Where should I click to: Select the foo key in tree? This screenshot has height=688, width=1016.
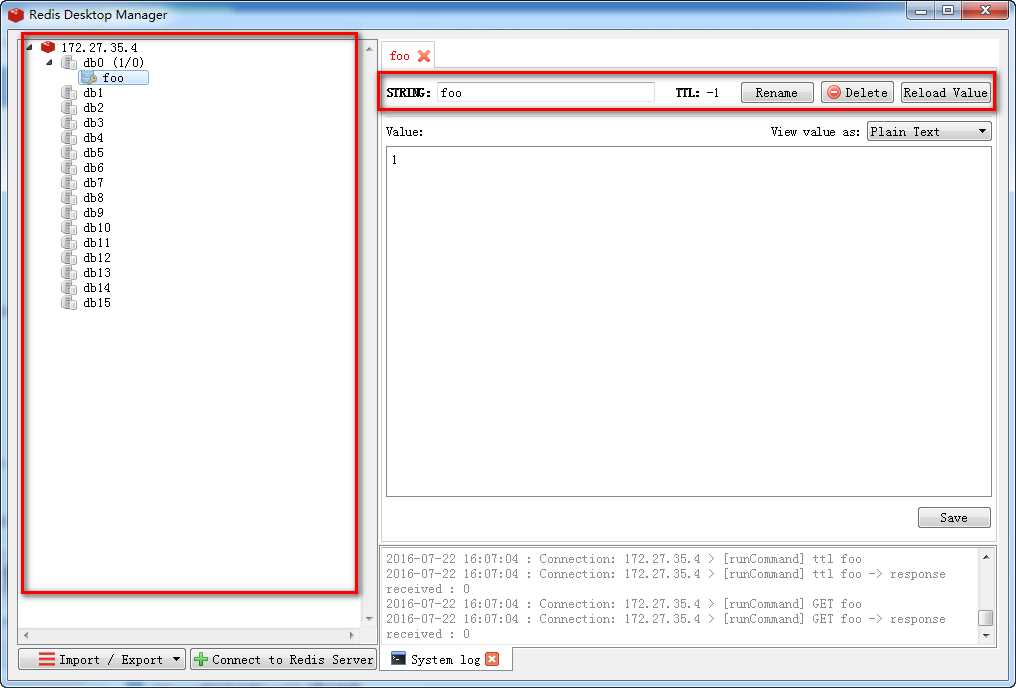click(113, 78)
